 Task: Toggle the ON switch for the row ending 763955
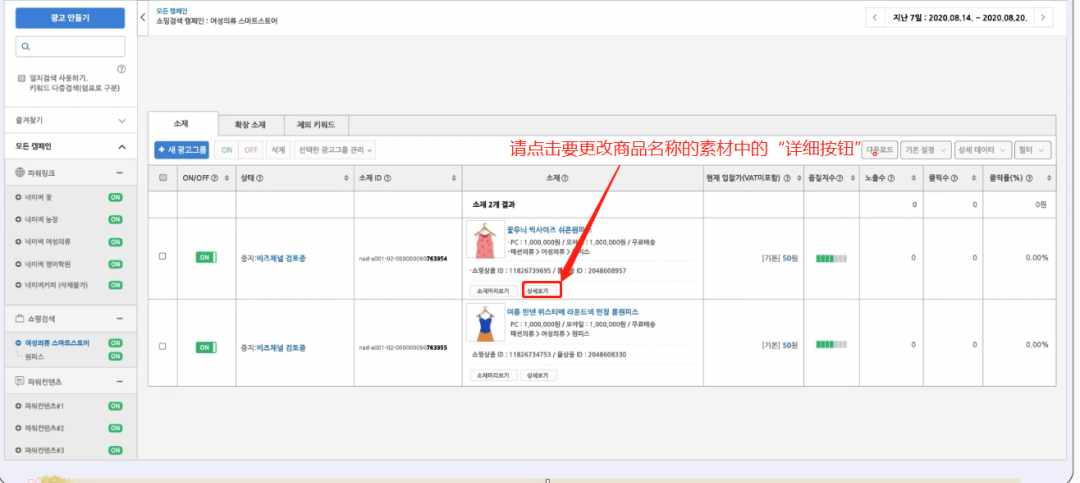pyautogui.click(x=206, y=347)
